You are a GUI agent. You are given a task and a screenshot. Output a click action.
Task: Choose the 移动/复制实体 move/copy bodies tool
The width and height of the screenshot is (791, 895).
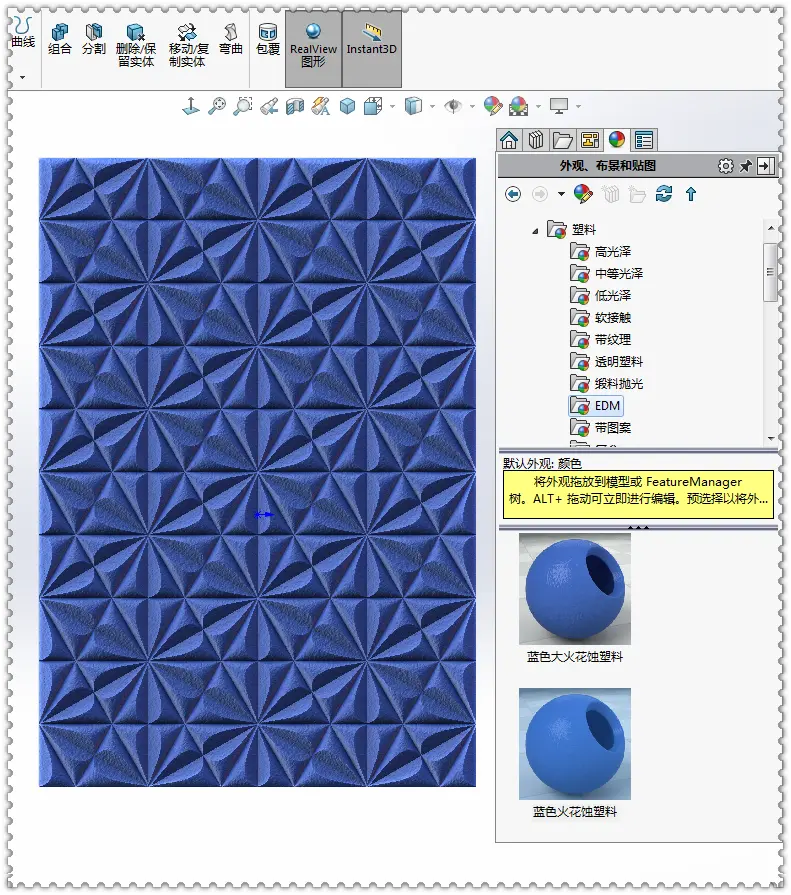(x=188, y=46)
